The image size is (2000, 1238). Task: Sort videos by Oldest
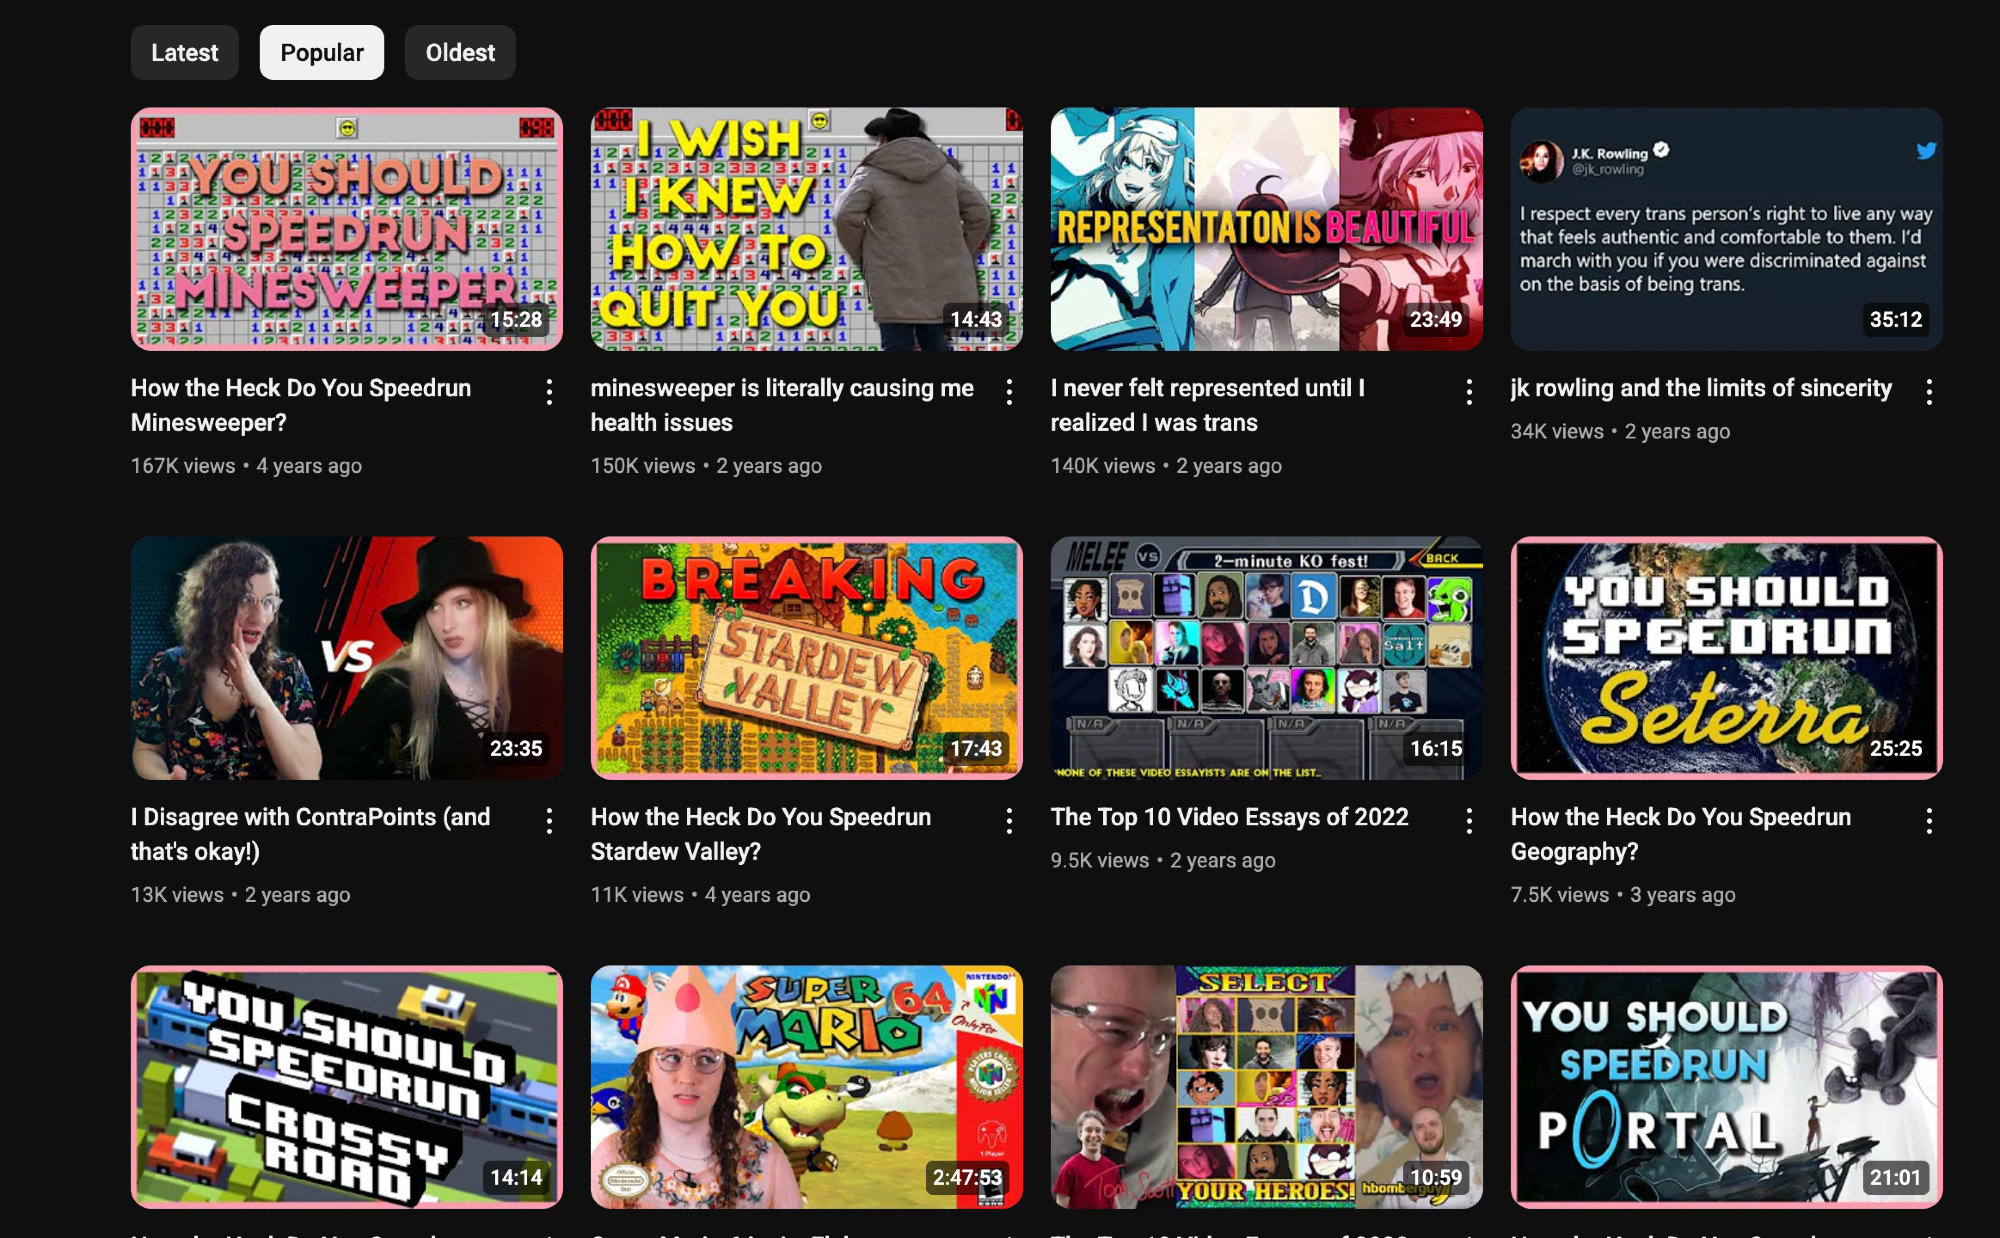[x=460, y=53]
